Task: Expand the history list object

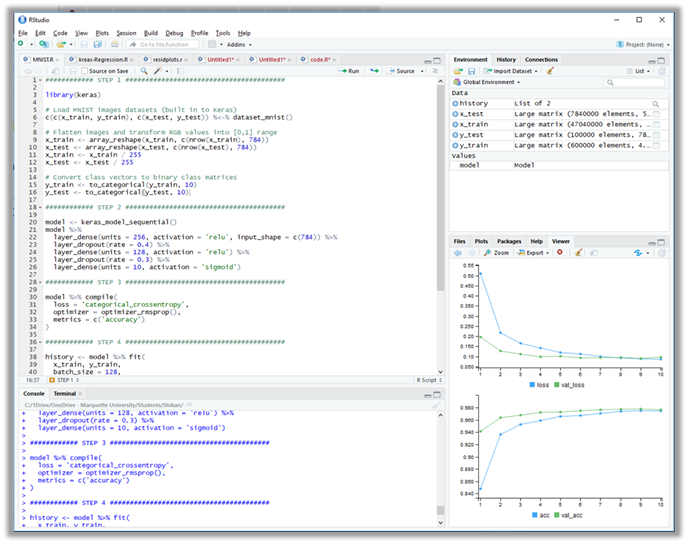Action: [456, 103]
